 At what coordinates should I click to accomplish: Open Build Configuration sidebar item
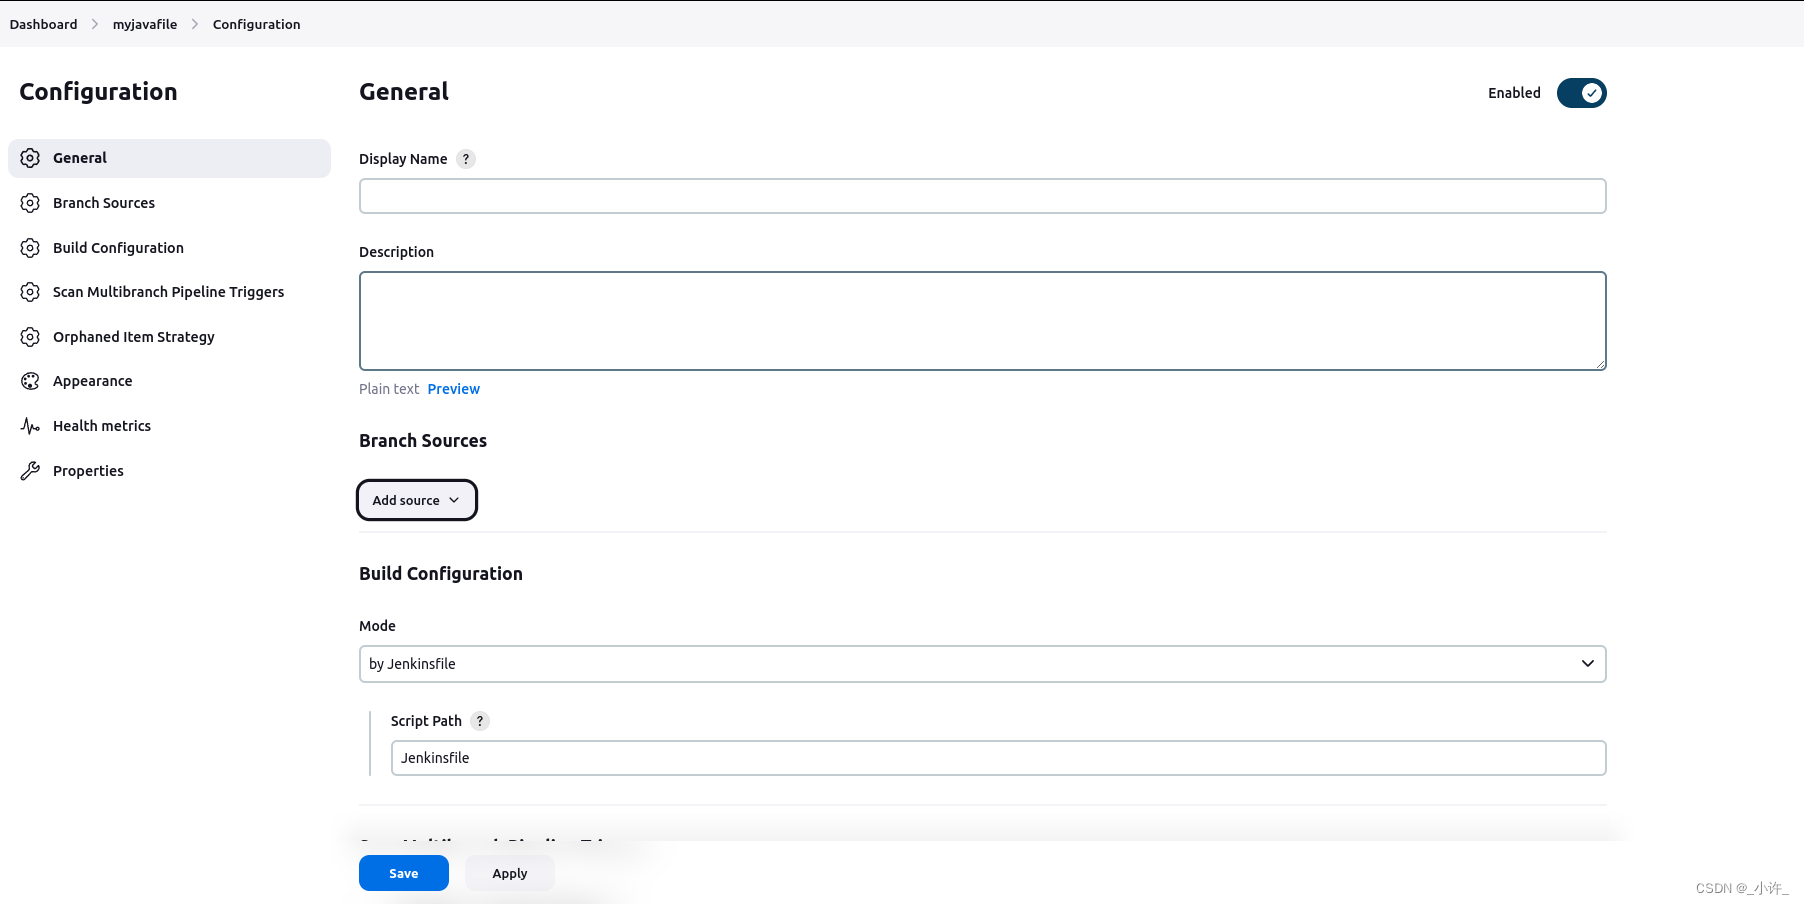169,248
